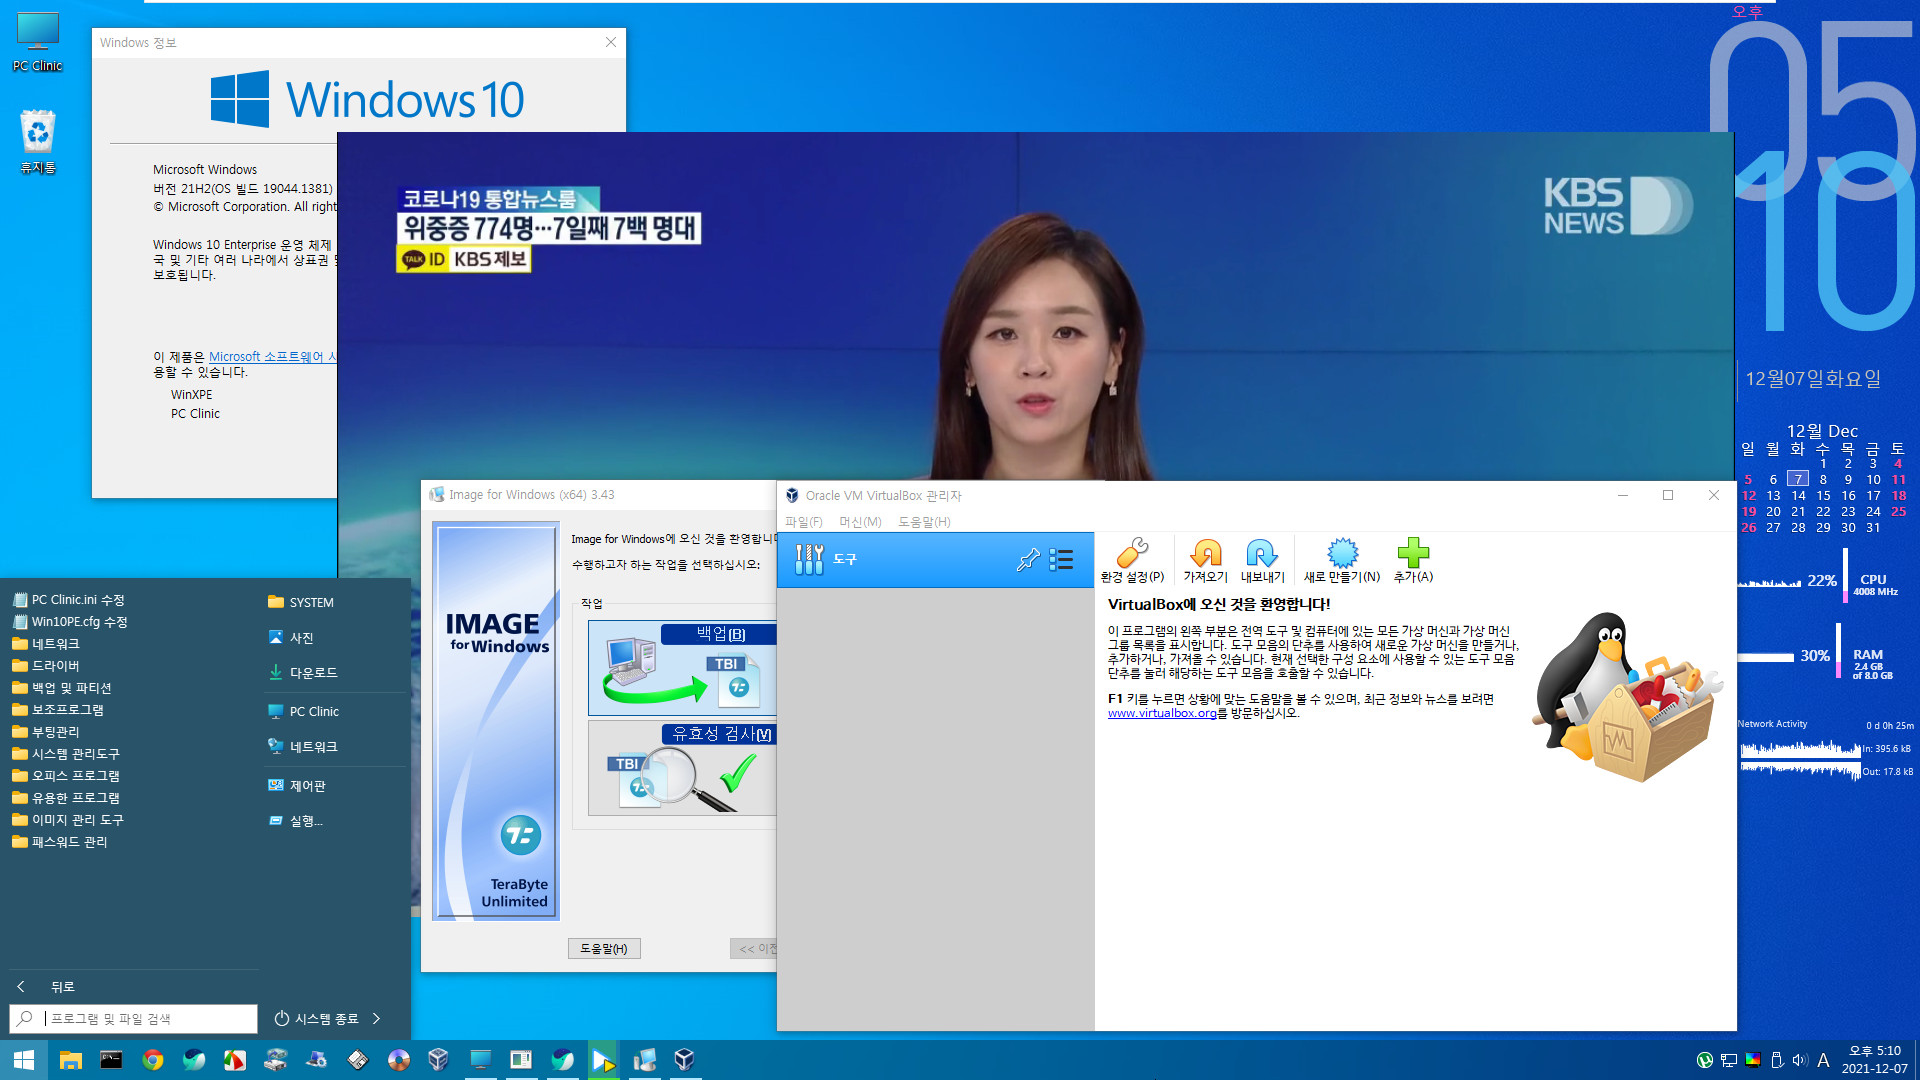Open the taskbar clock showing 오후 5:10
Viewport: 1920px width, 1080px height.
coord(1875,1060)
